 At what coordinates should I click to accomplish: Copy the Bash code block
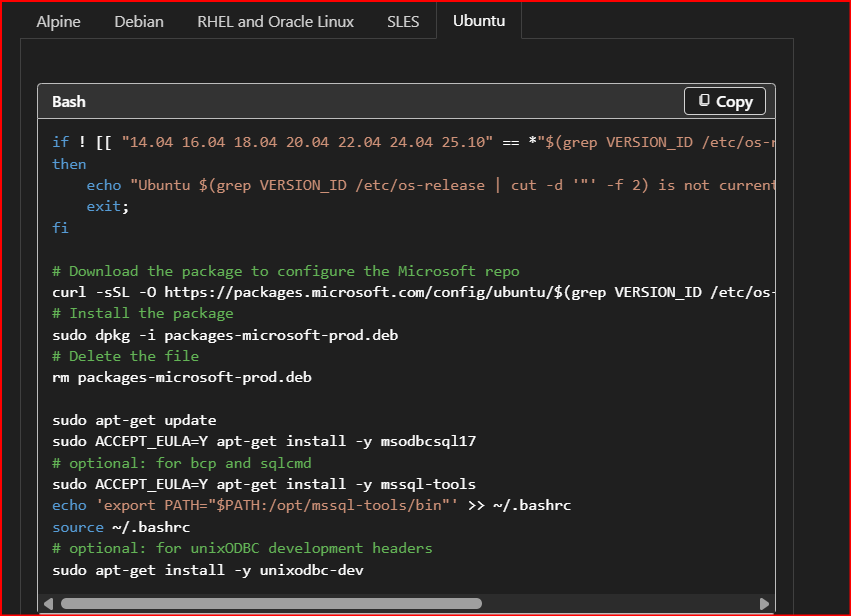click(x=725, y=101)
